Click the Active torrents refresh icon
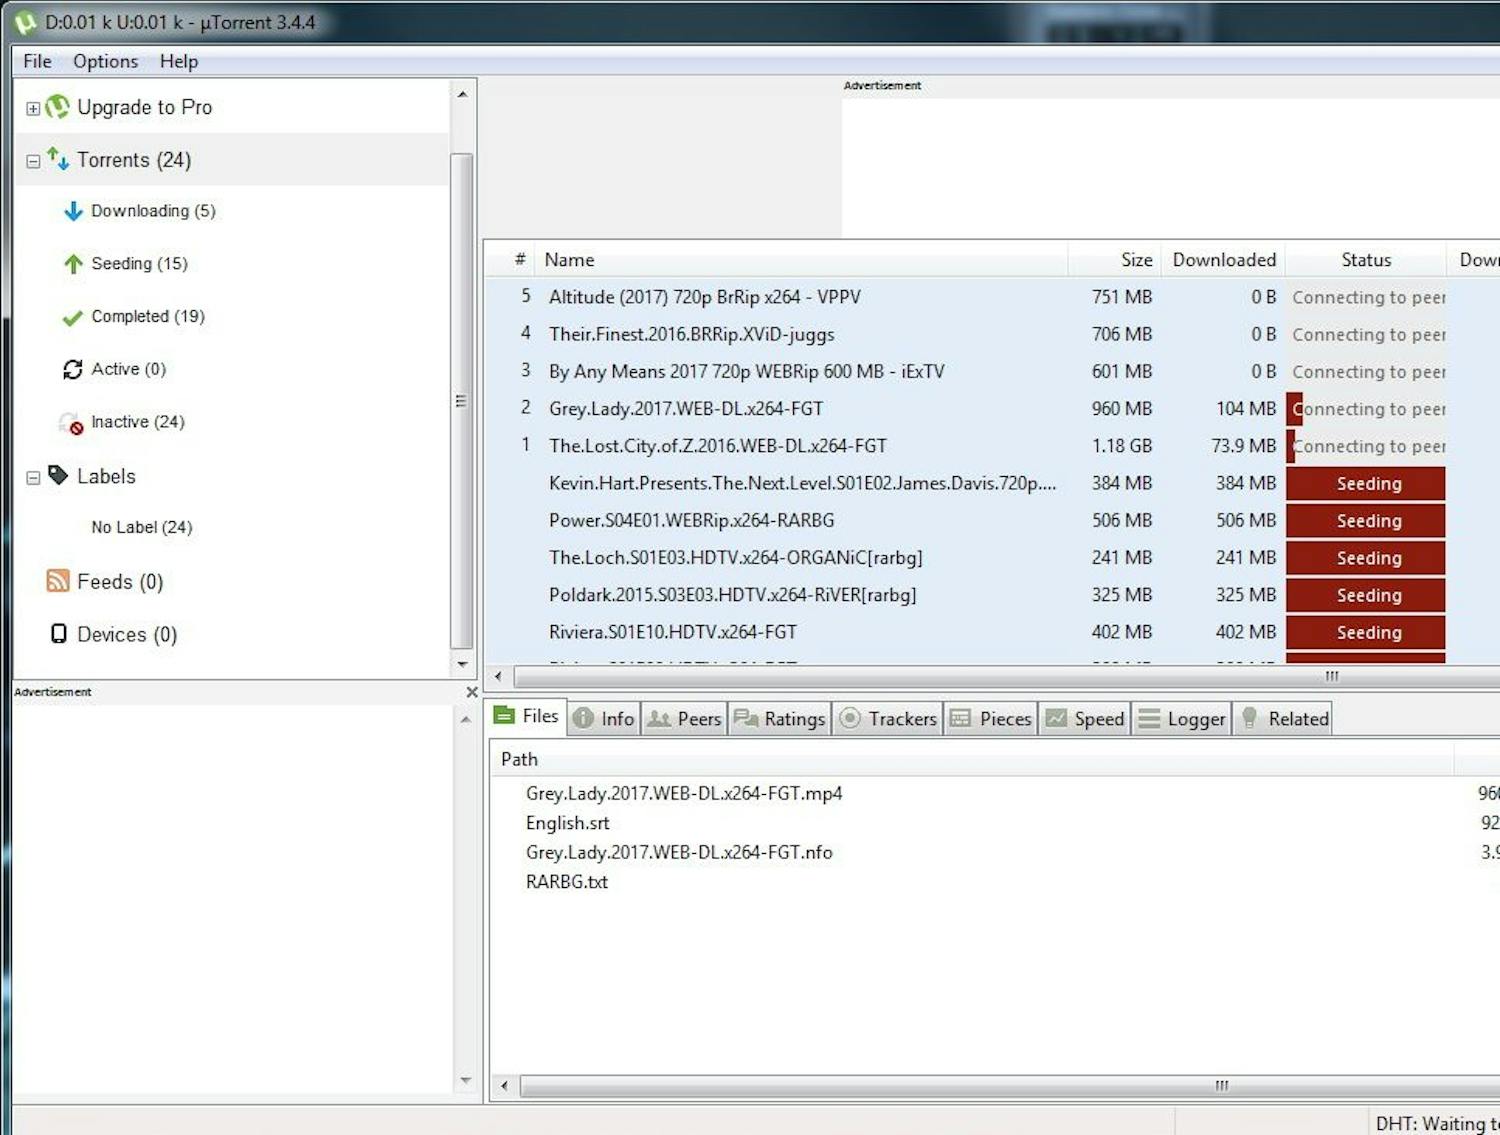 72,369
